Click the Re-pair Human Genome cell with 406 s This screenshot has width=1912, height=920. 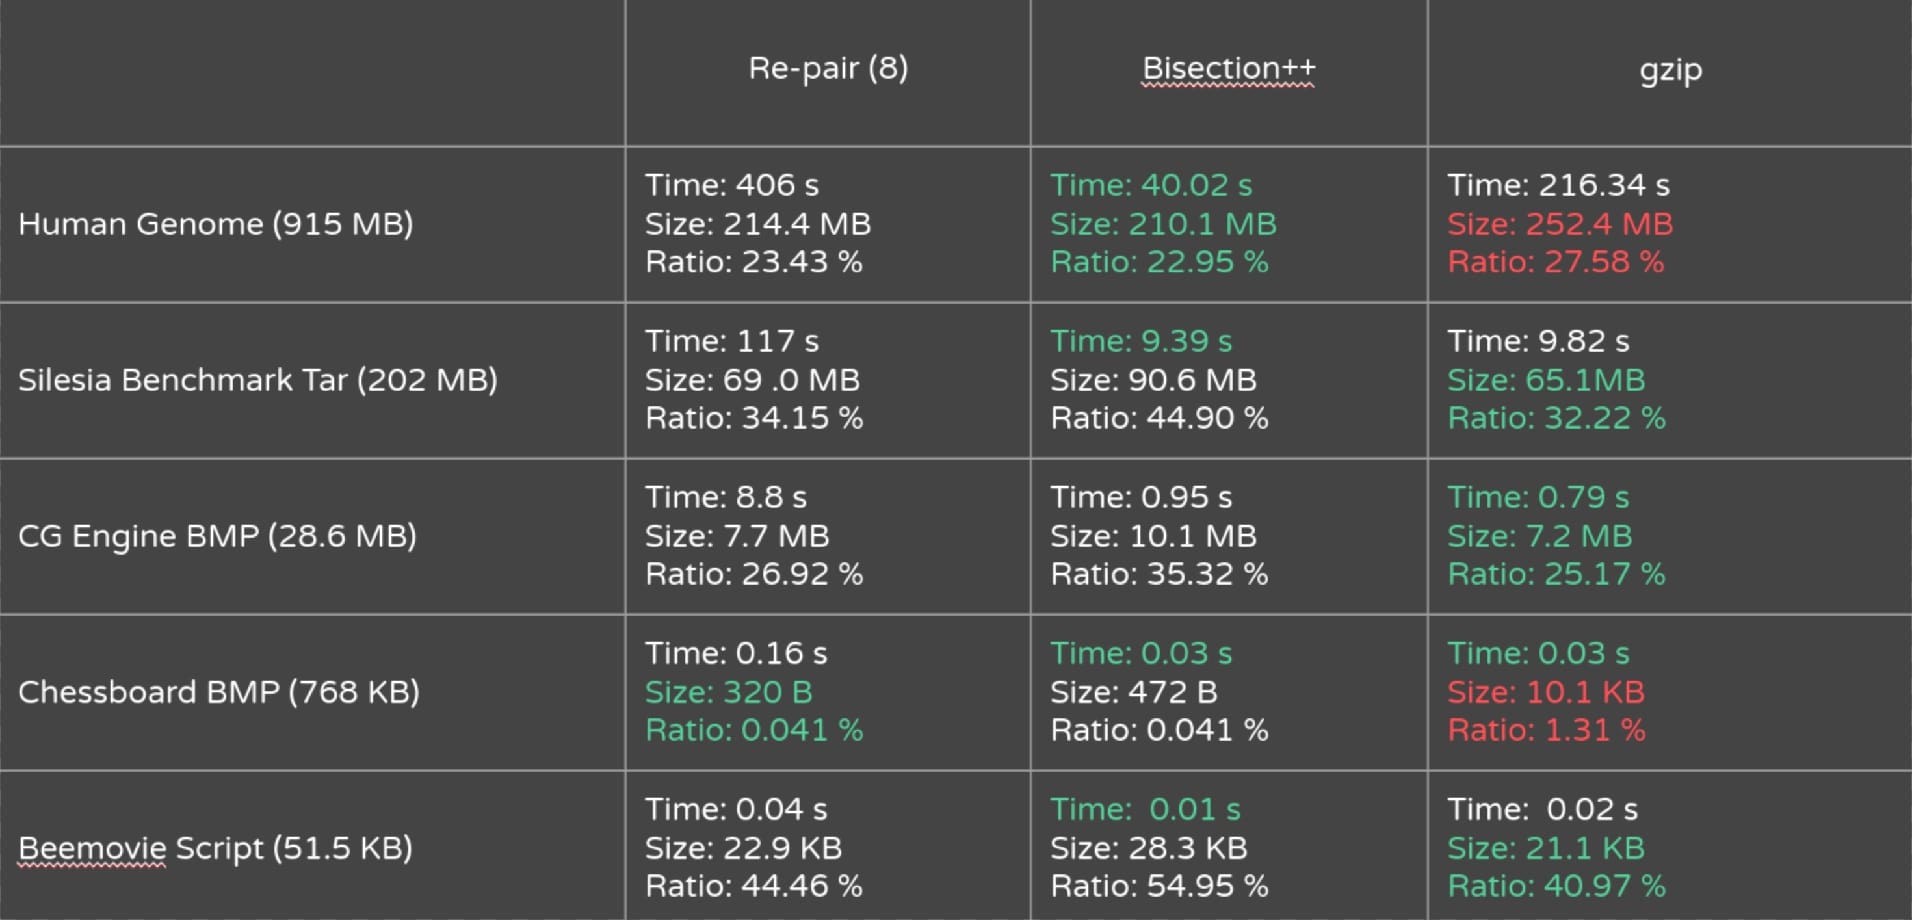(x=827, y=224)
